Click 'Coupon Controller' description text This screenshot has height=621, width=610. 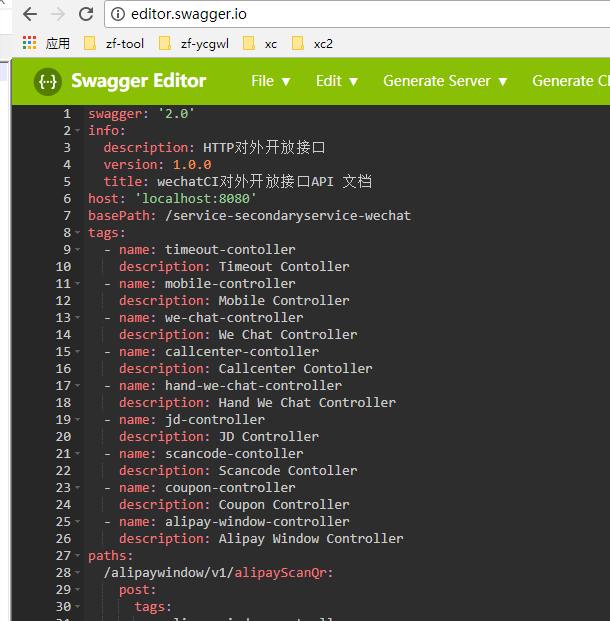[x=284, y=505]
